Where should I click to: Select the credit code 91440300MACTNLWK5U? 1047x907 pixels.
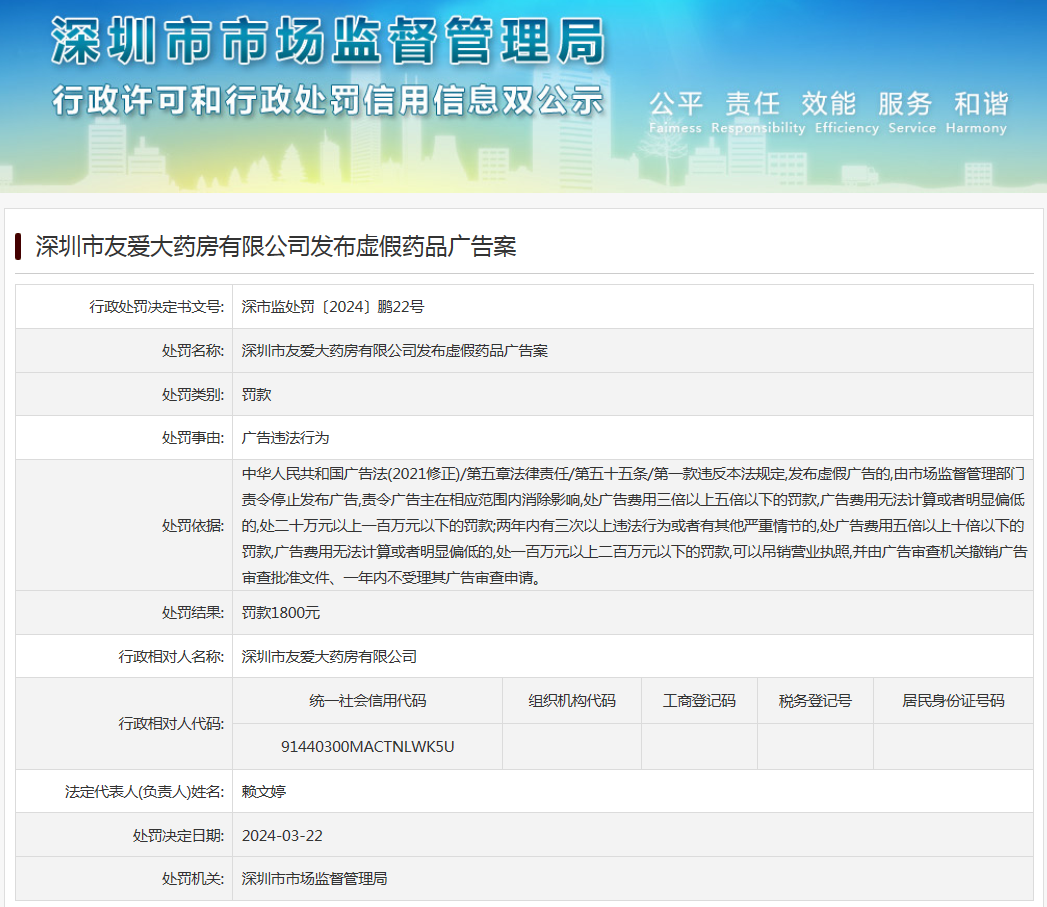pos(367,747)
